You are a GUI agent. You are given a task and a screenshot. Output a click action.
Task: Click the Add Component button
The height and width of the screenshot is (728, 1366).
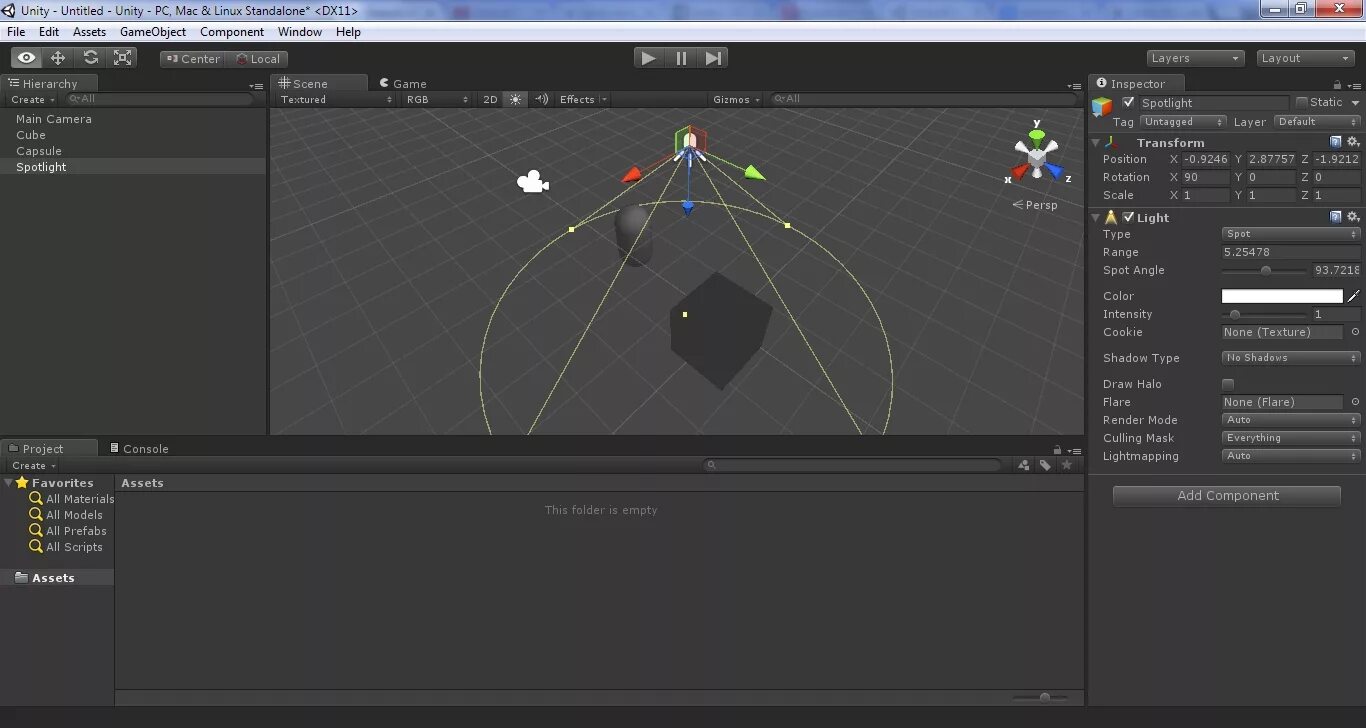pyautogui.click(x=1226, y=495)
